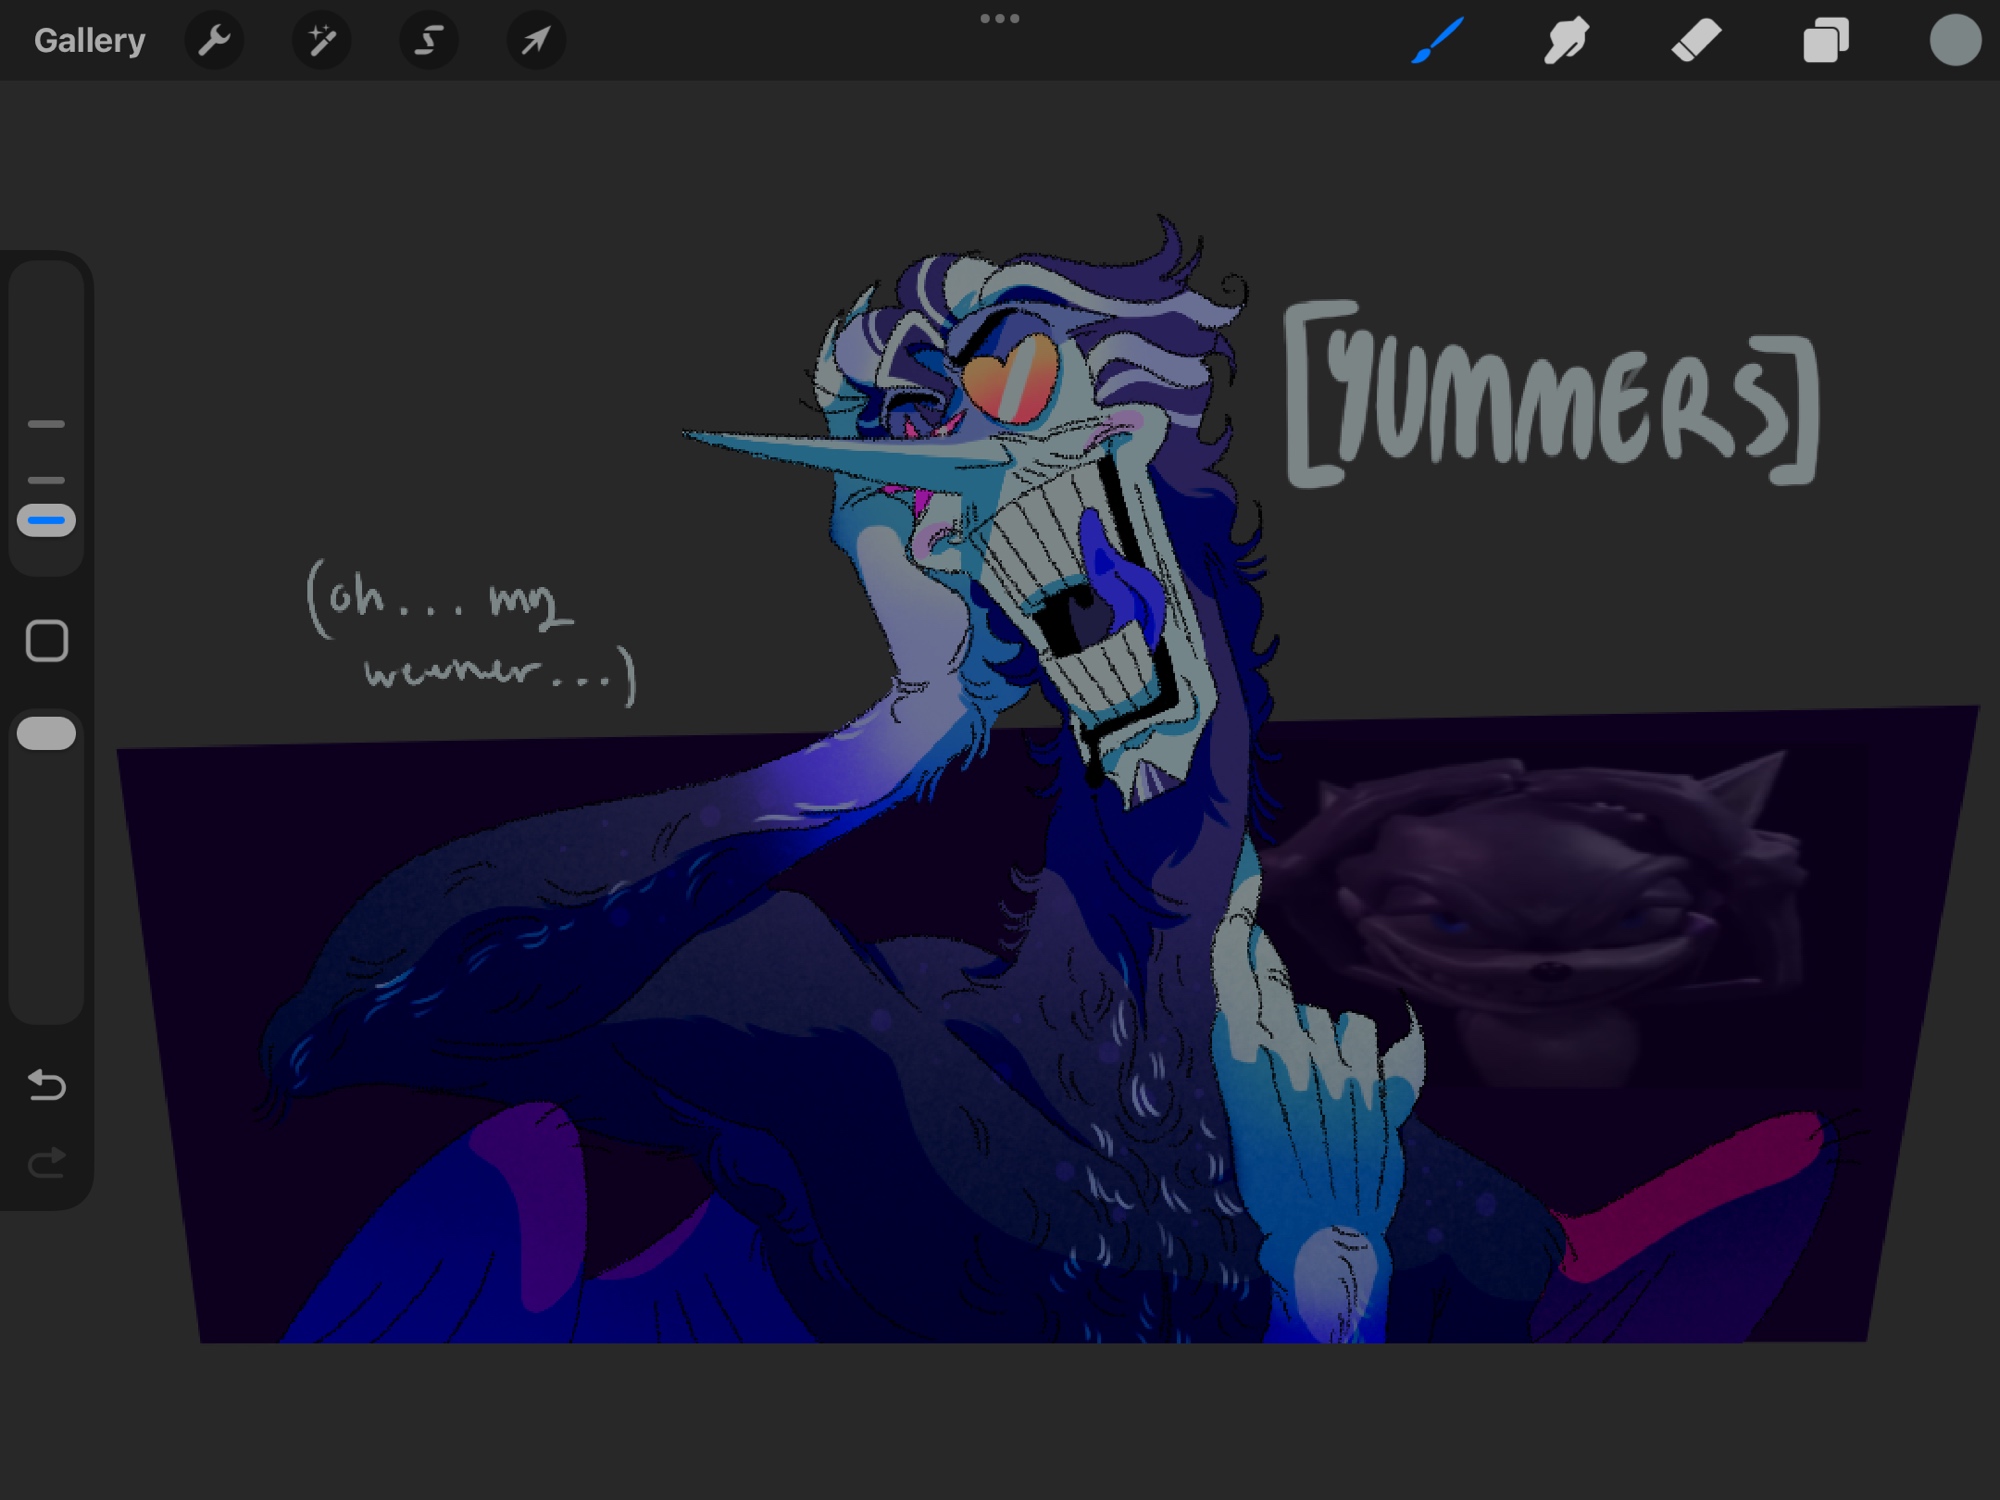
Task: Activate the Transform arrow tool
Action: coord(536,41)
